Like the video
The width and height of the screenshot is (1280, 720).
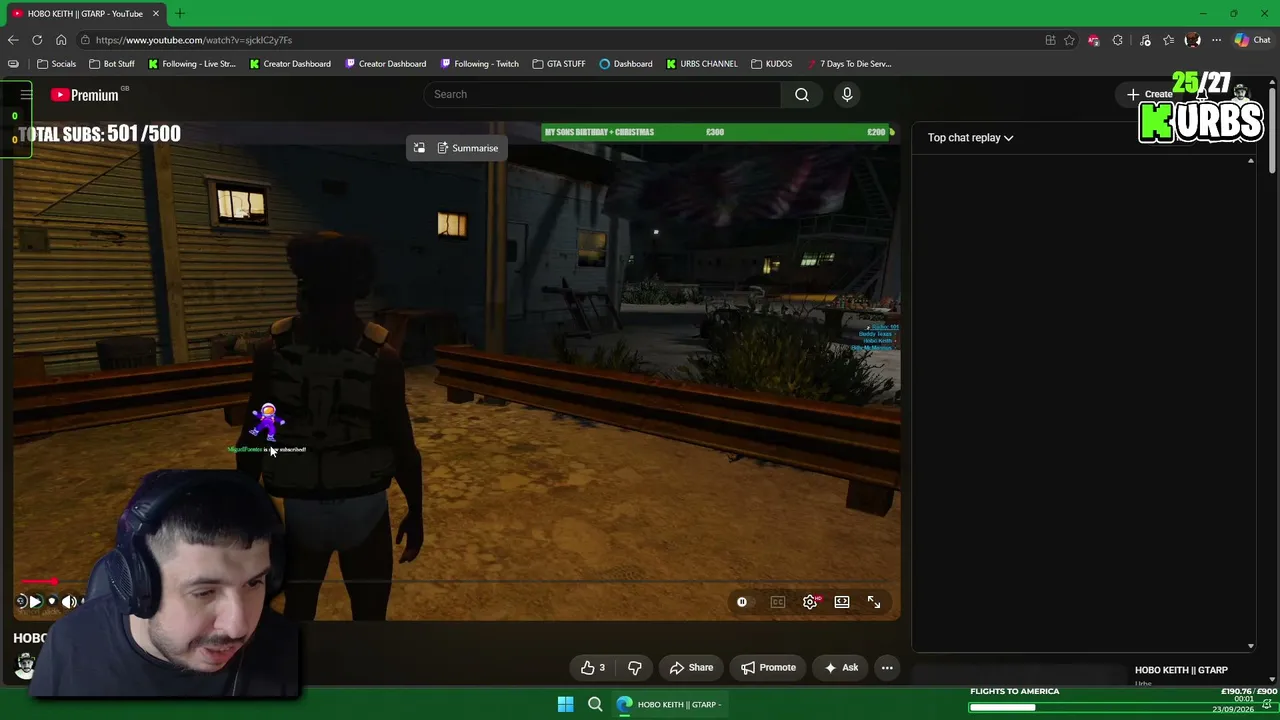593,668
